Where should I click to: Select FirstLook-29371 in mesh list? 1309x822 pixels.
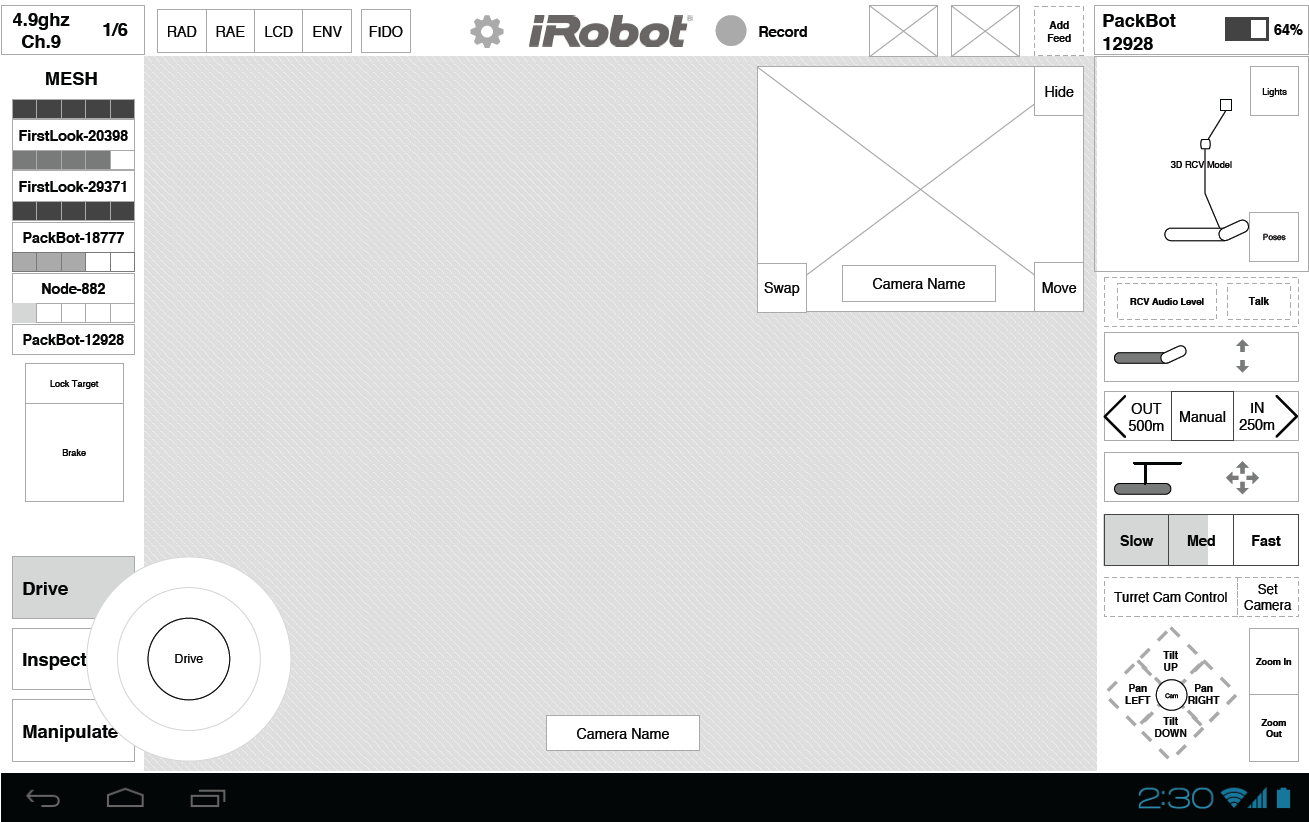[73, 186]
